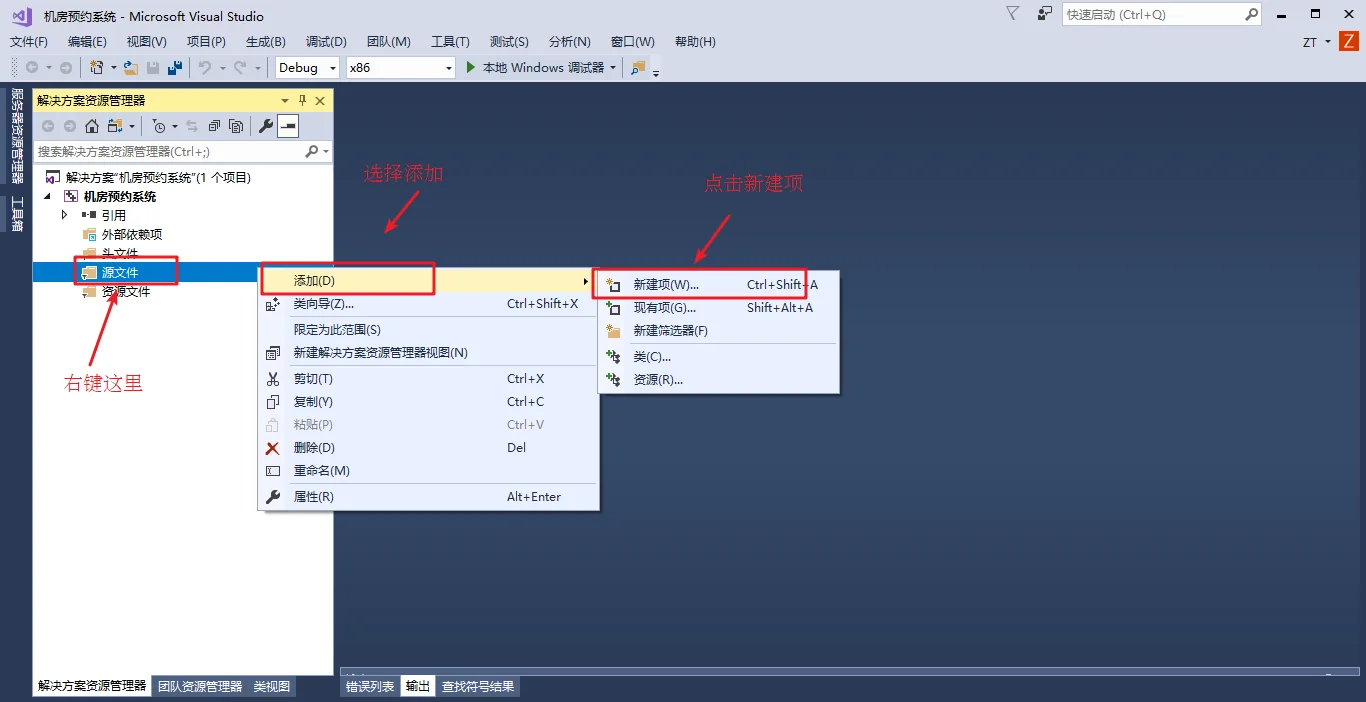This screenshot has height=702, width=1366.
Task: Click the find in files toolbar icon
Action: (638, 68)
